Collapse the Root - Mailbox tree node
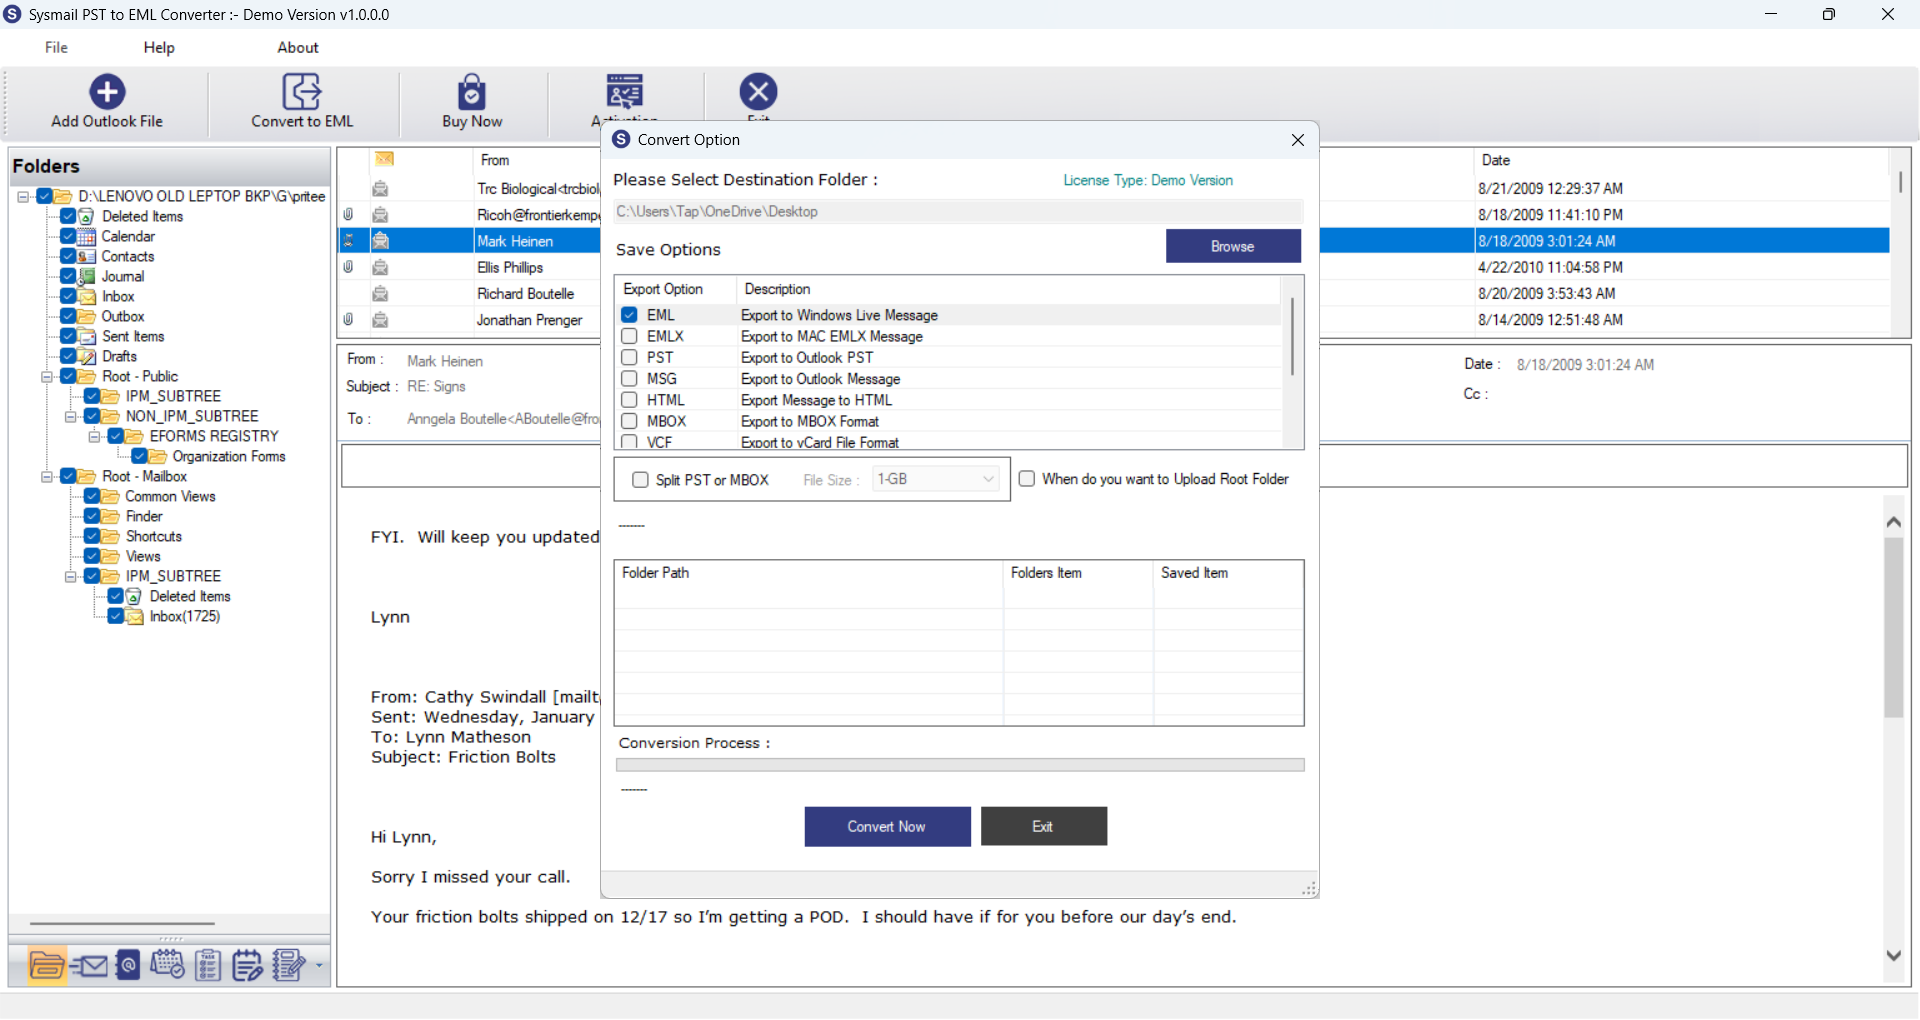1920x1020 pixels. pyautogui.click(x=46, y=477)
